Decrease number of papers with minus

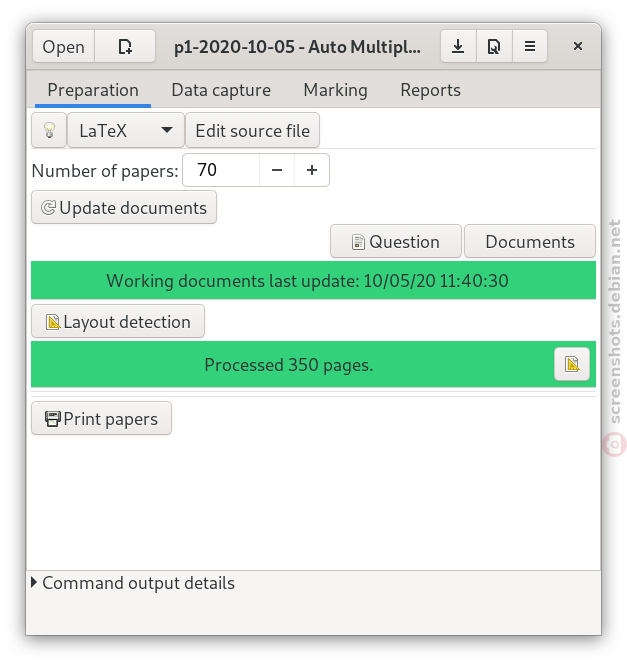277,170
